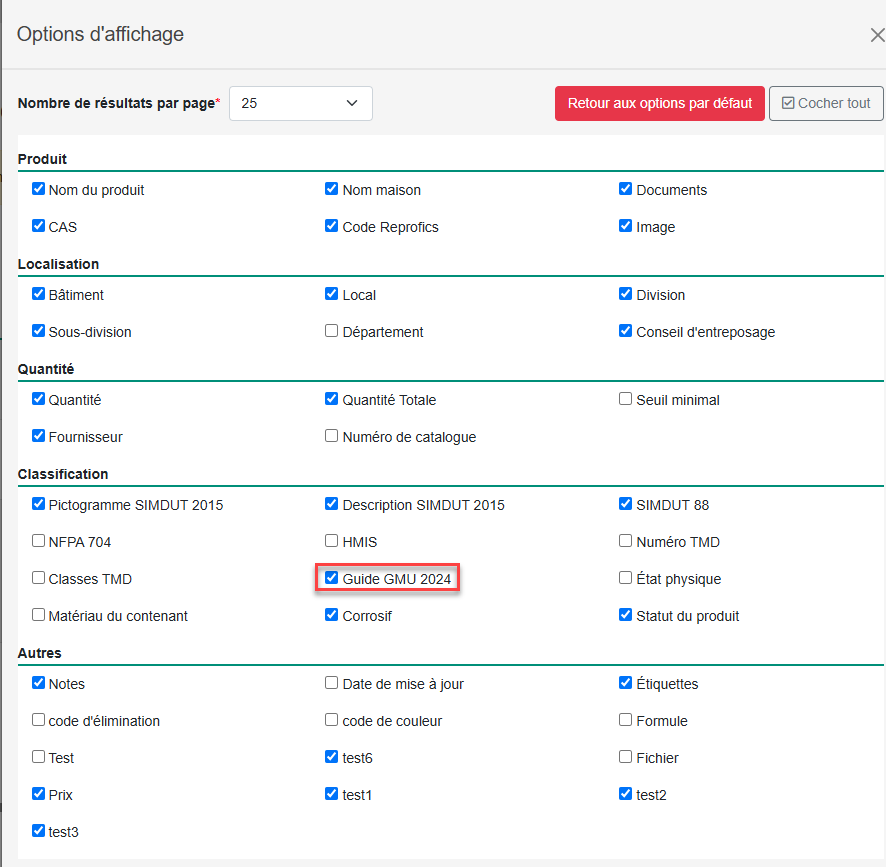Viewport: 886px width, 867px height.
Task: Check the Seuil minimal option
Action: click(626, 399)
